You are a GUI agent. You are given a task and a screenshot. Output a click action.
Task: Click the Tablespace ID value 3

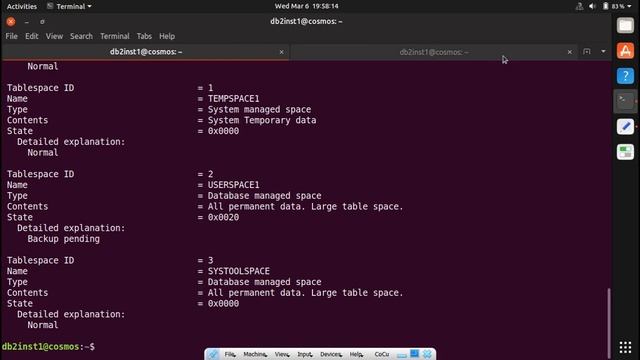pyautogui.click(x=211, y=260)
